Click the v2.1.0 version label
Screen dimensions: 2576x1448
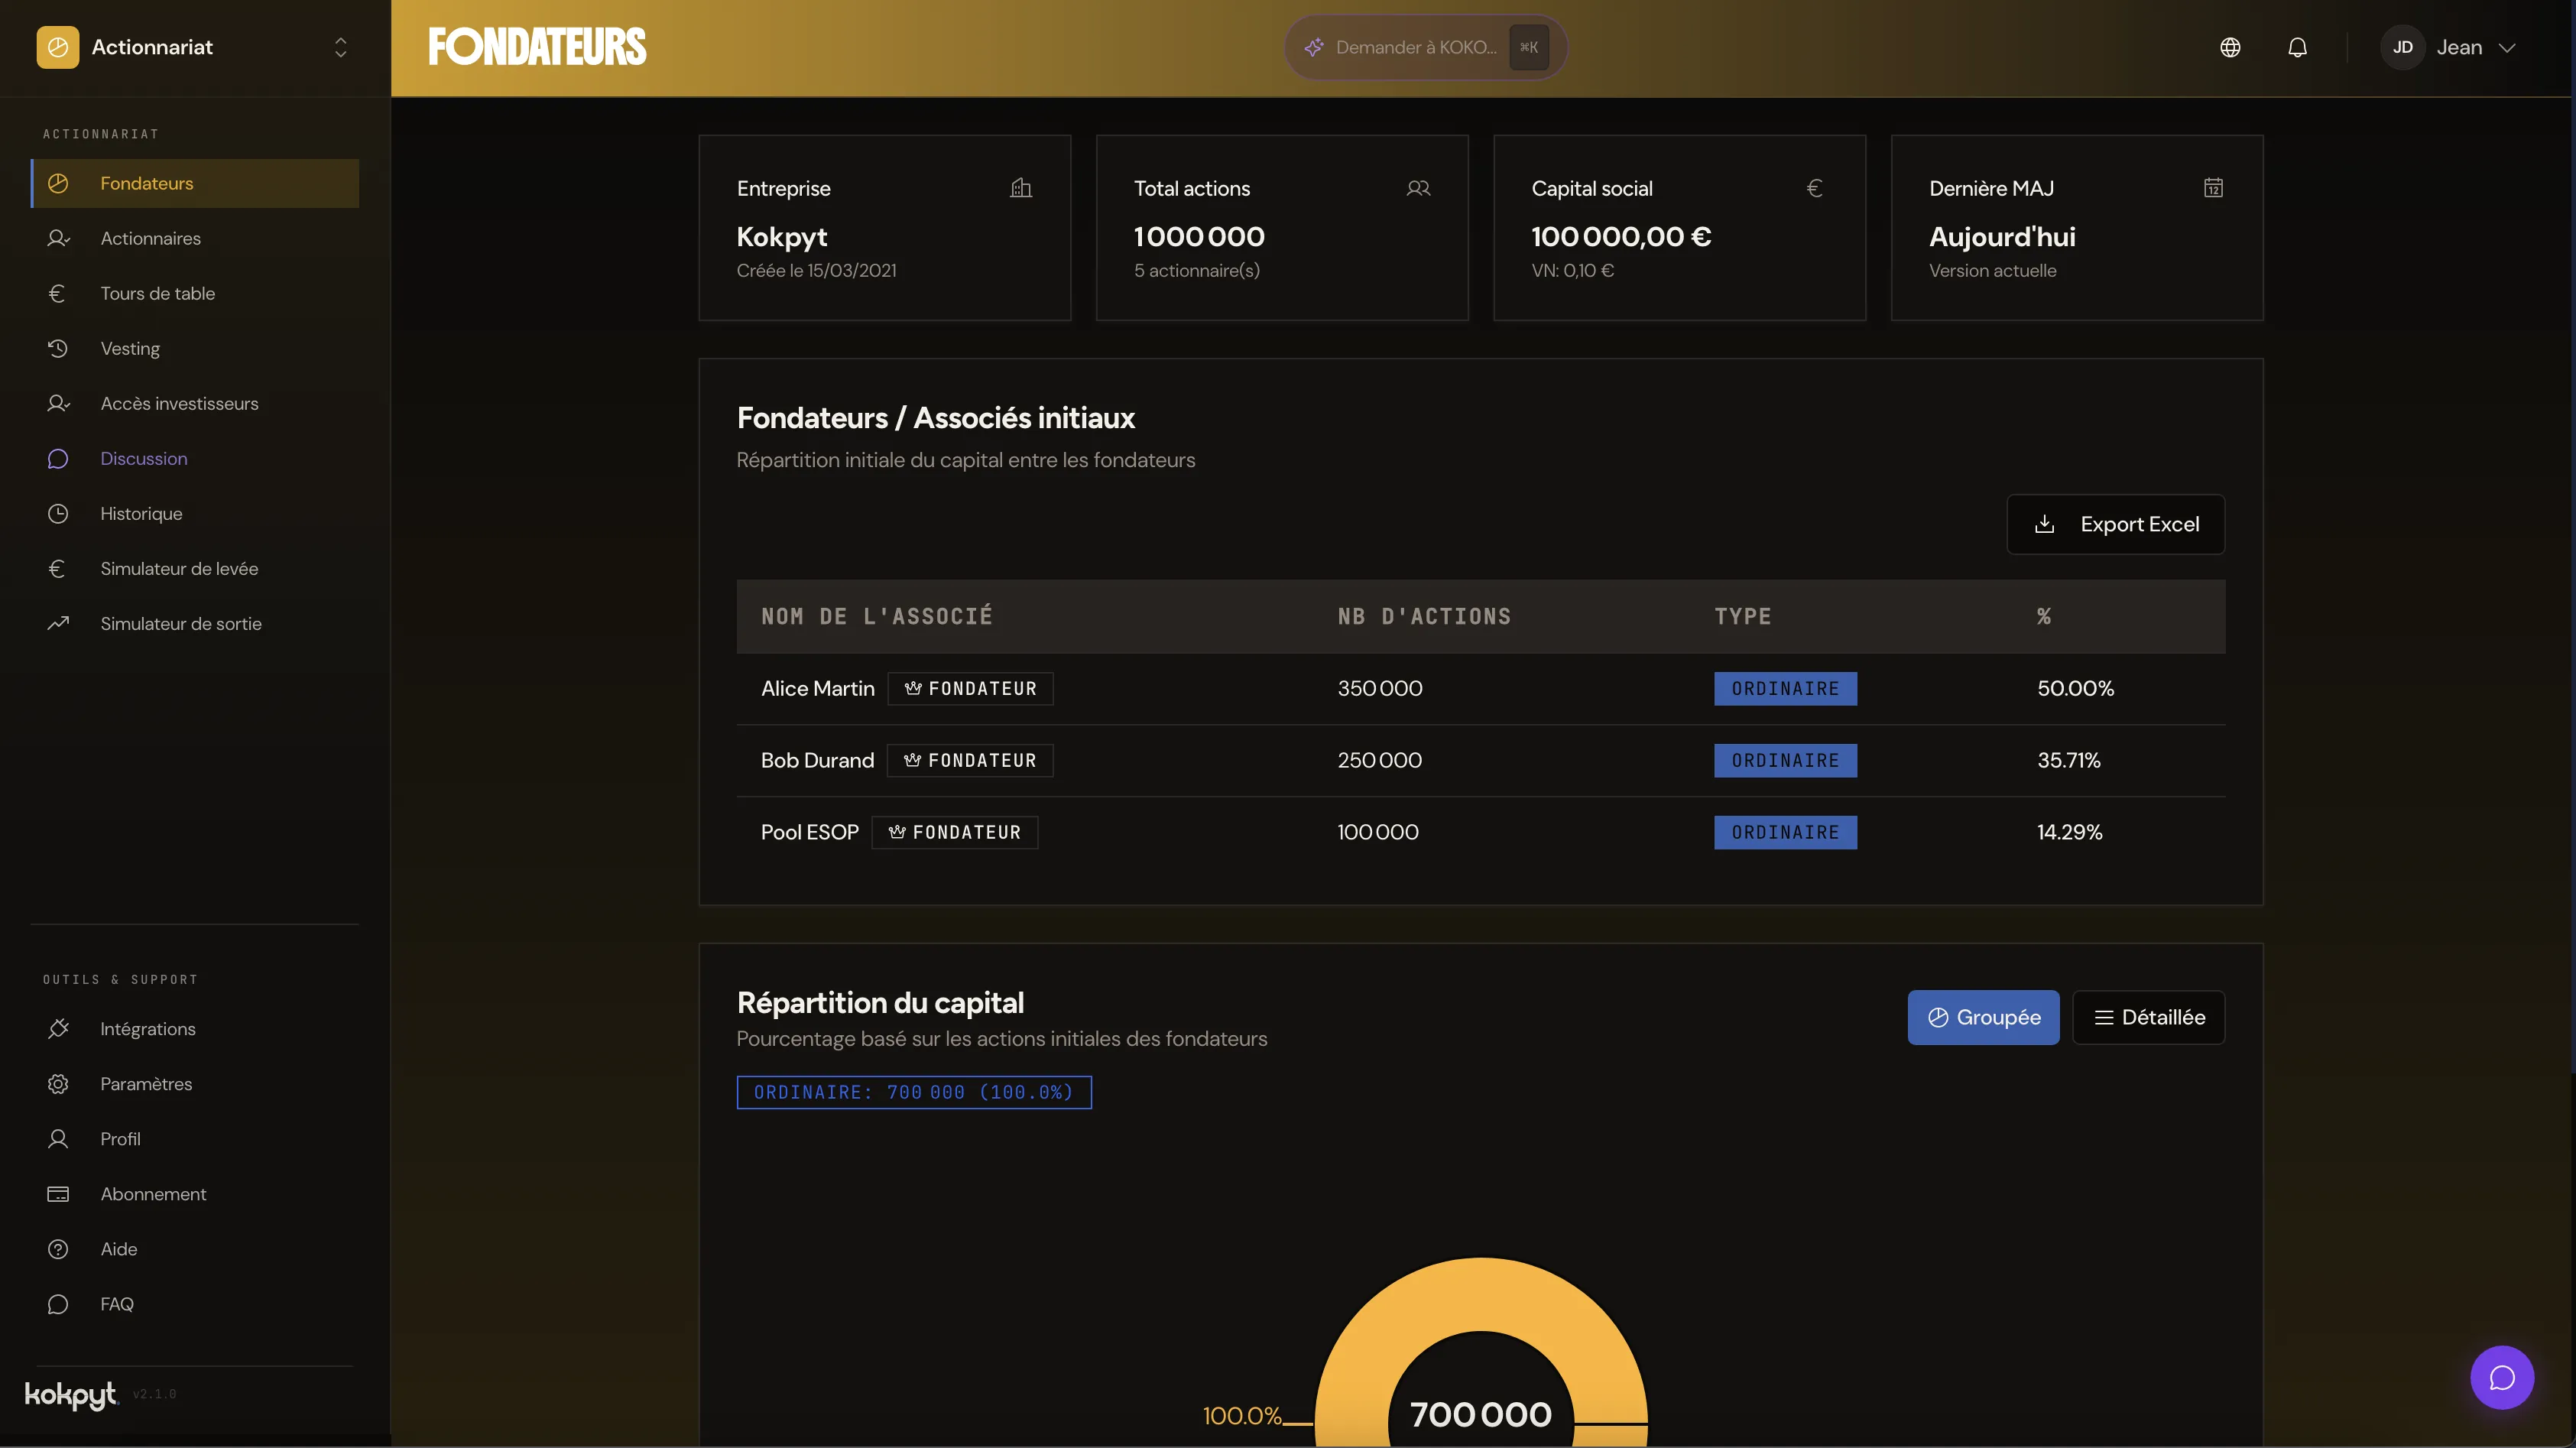point(155,1394)
